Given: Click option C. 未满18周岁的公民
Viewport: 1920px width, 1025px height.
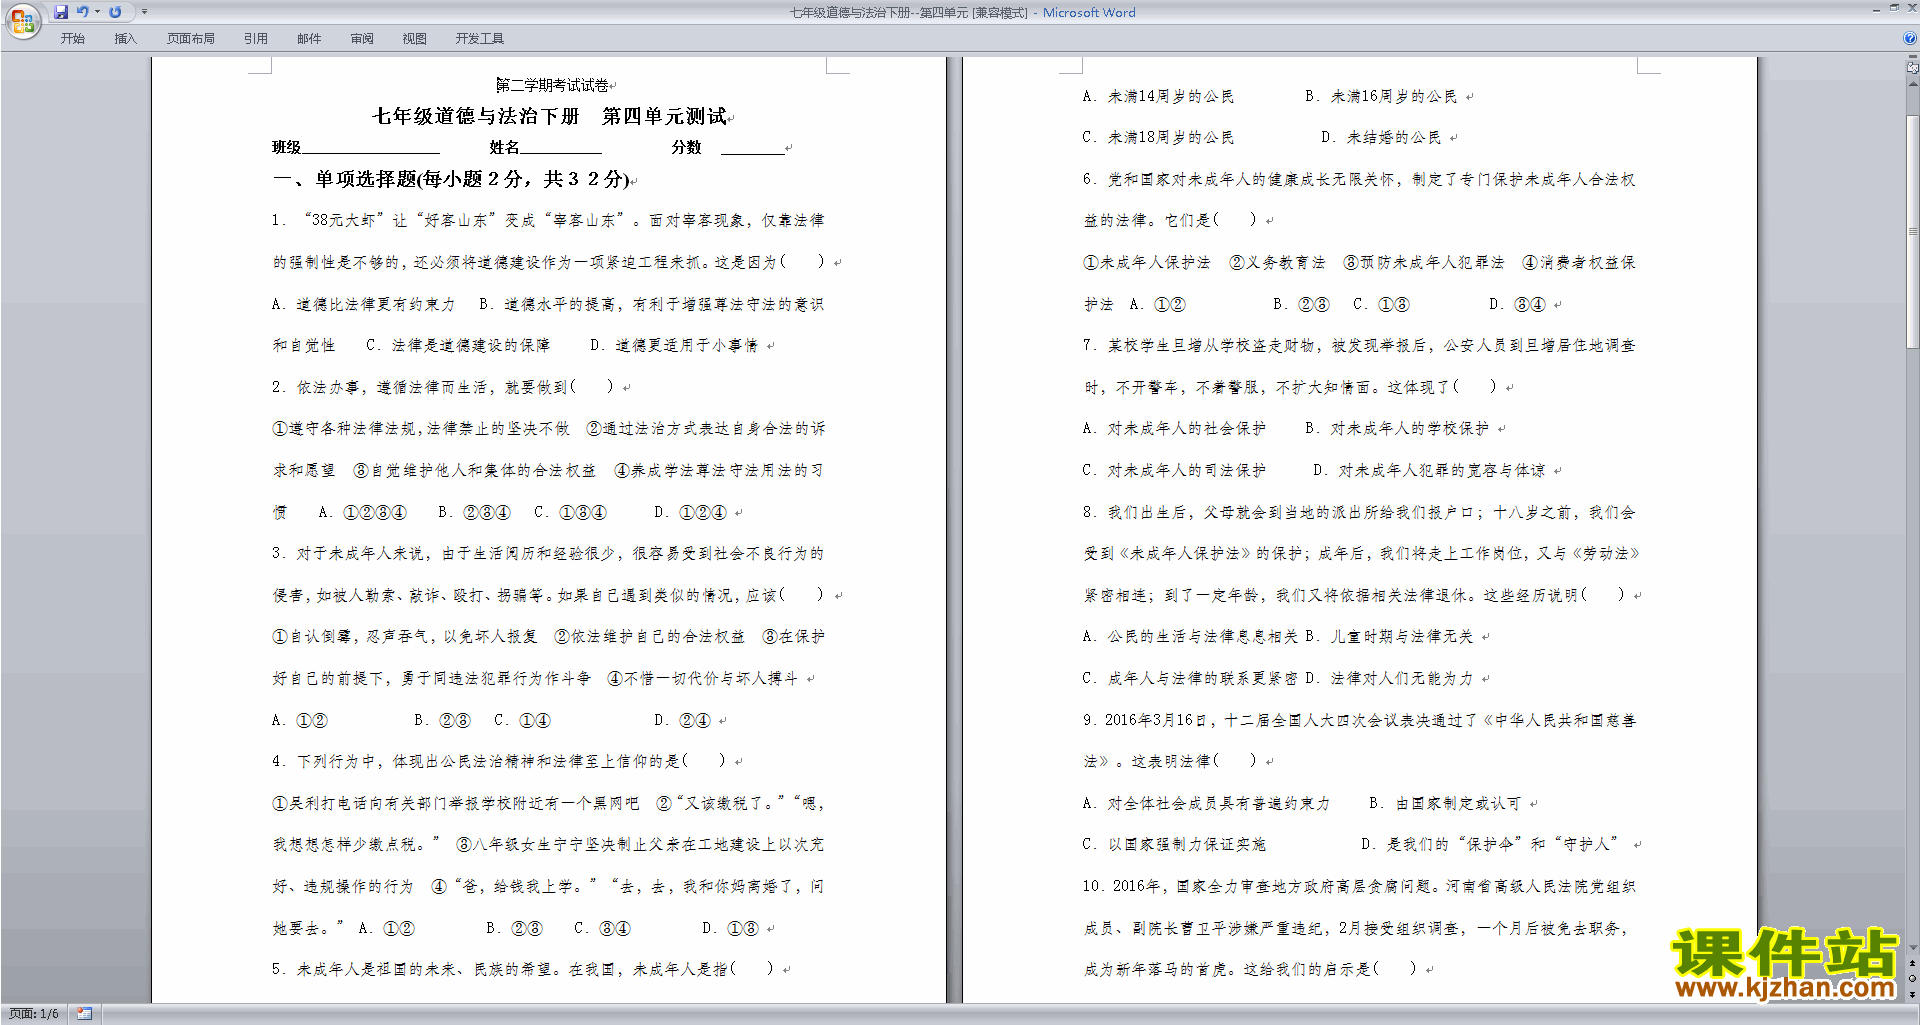Looking at the screenshot, I should 1158,137.
